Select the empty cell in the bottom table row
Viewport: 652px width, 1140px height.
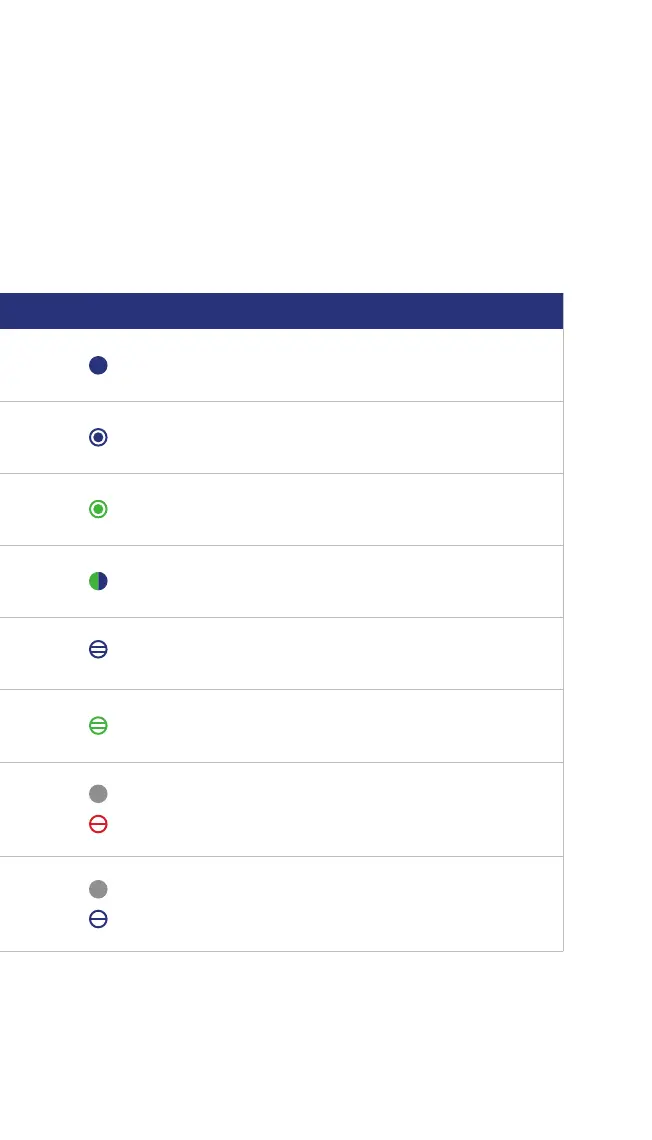(334, 904)
